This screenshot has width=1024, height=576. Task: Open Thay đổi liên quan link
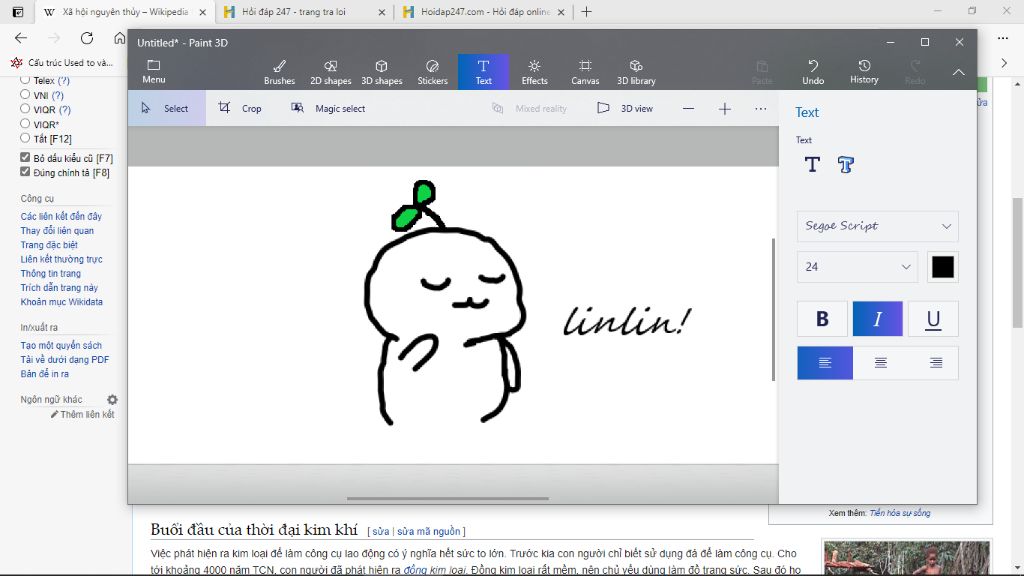[x=57, y=231]
